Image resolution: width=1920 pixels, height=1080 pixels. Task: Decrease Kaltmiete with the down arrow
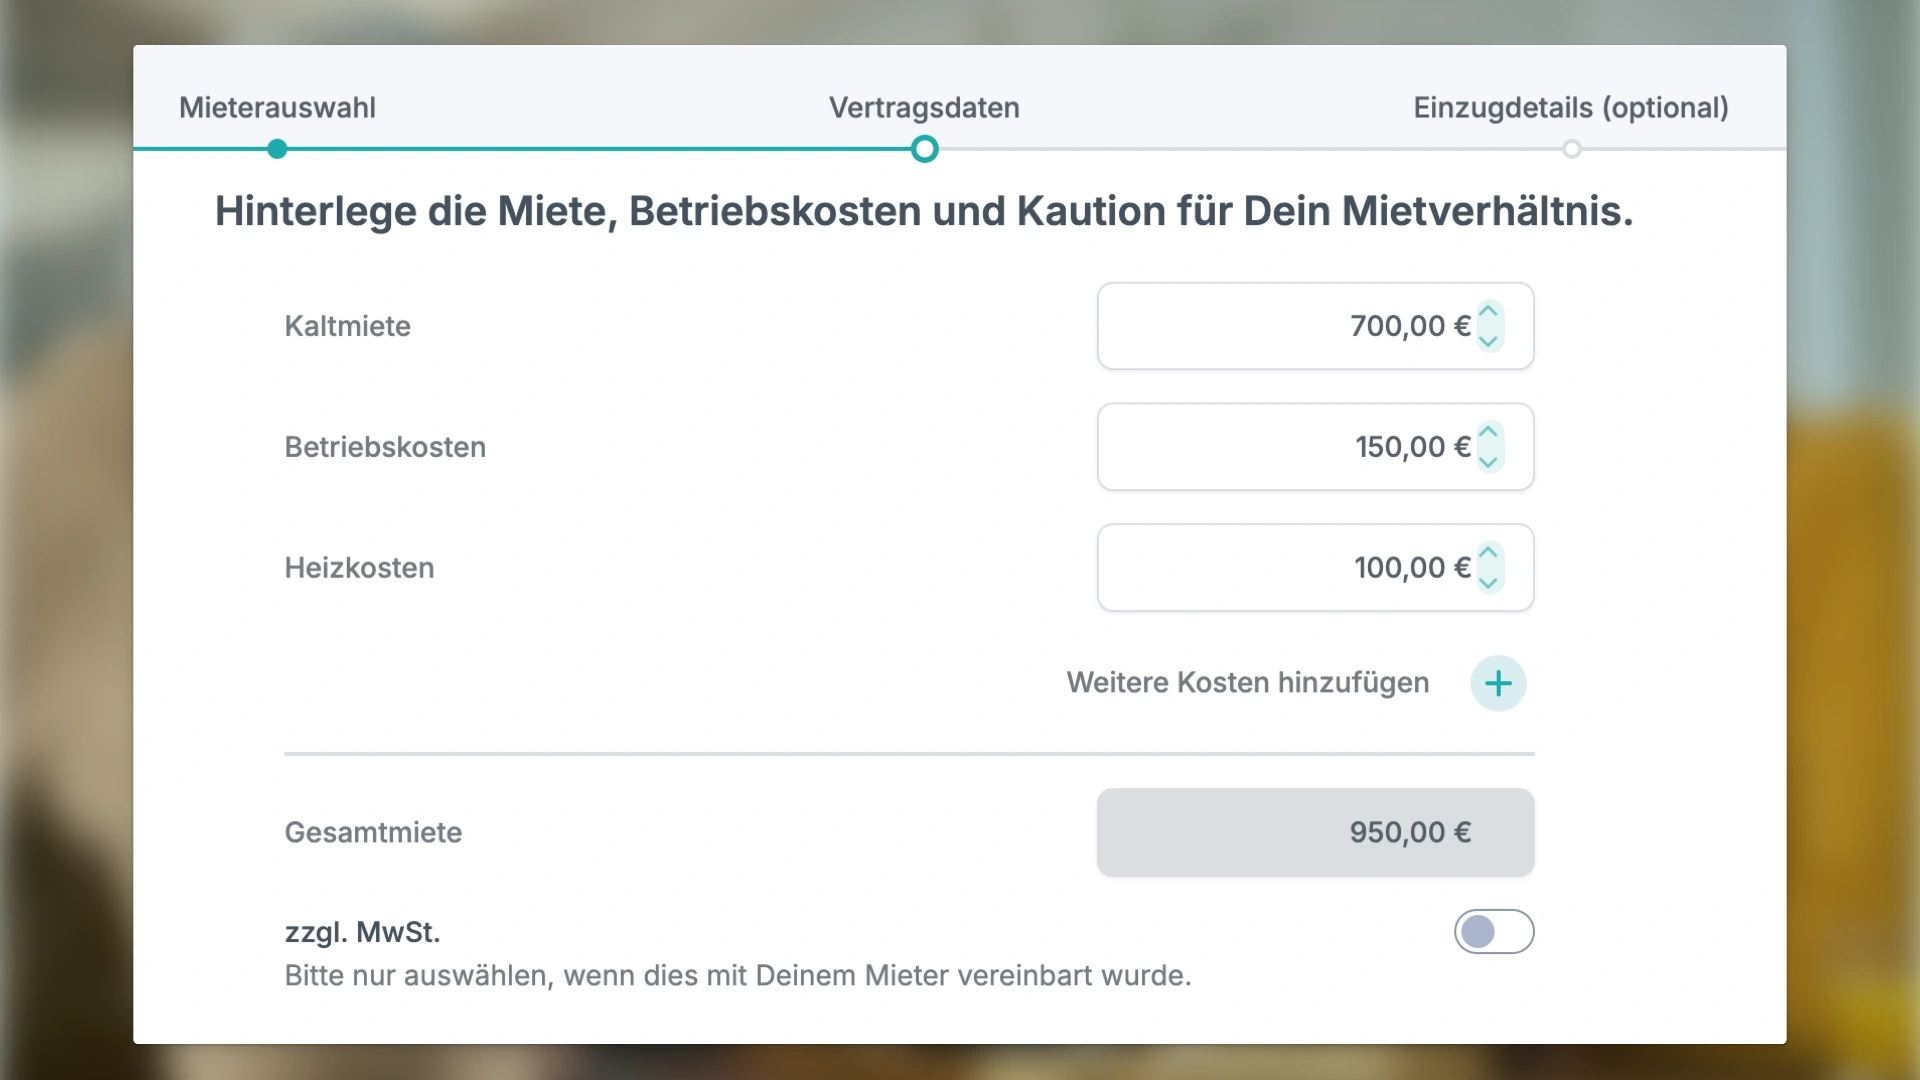tap(1488, 341)
